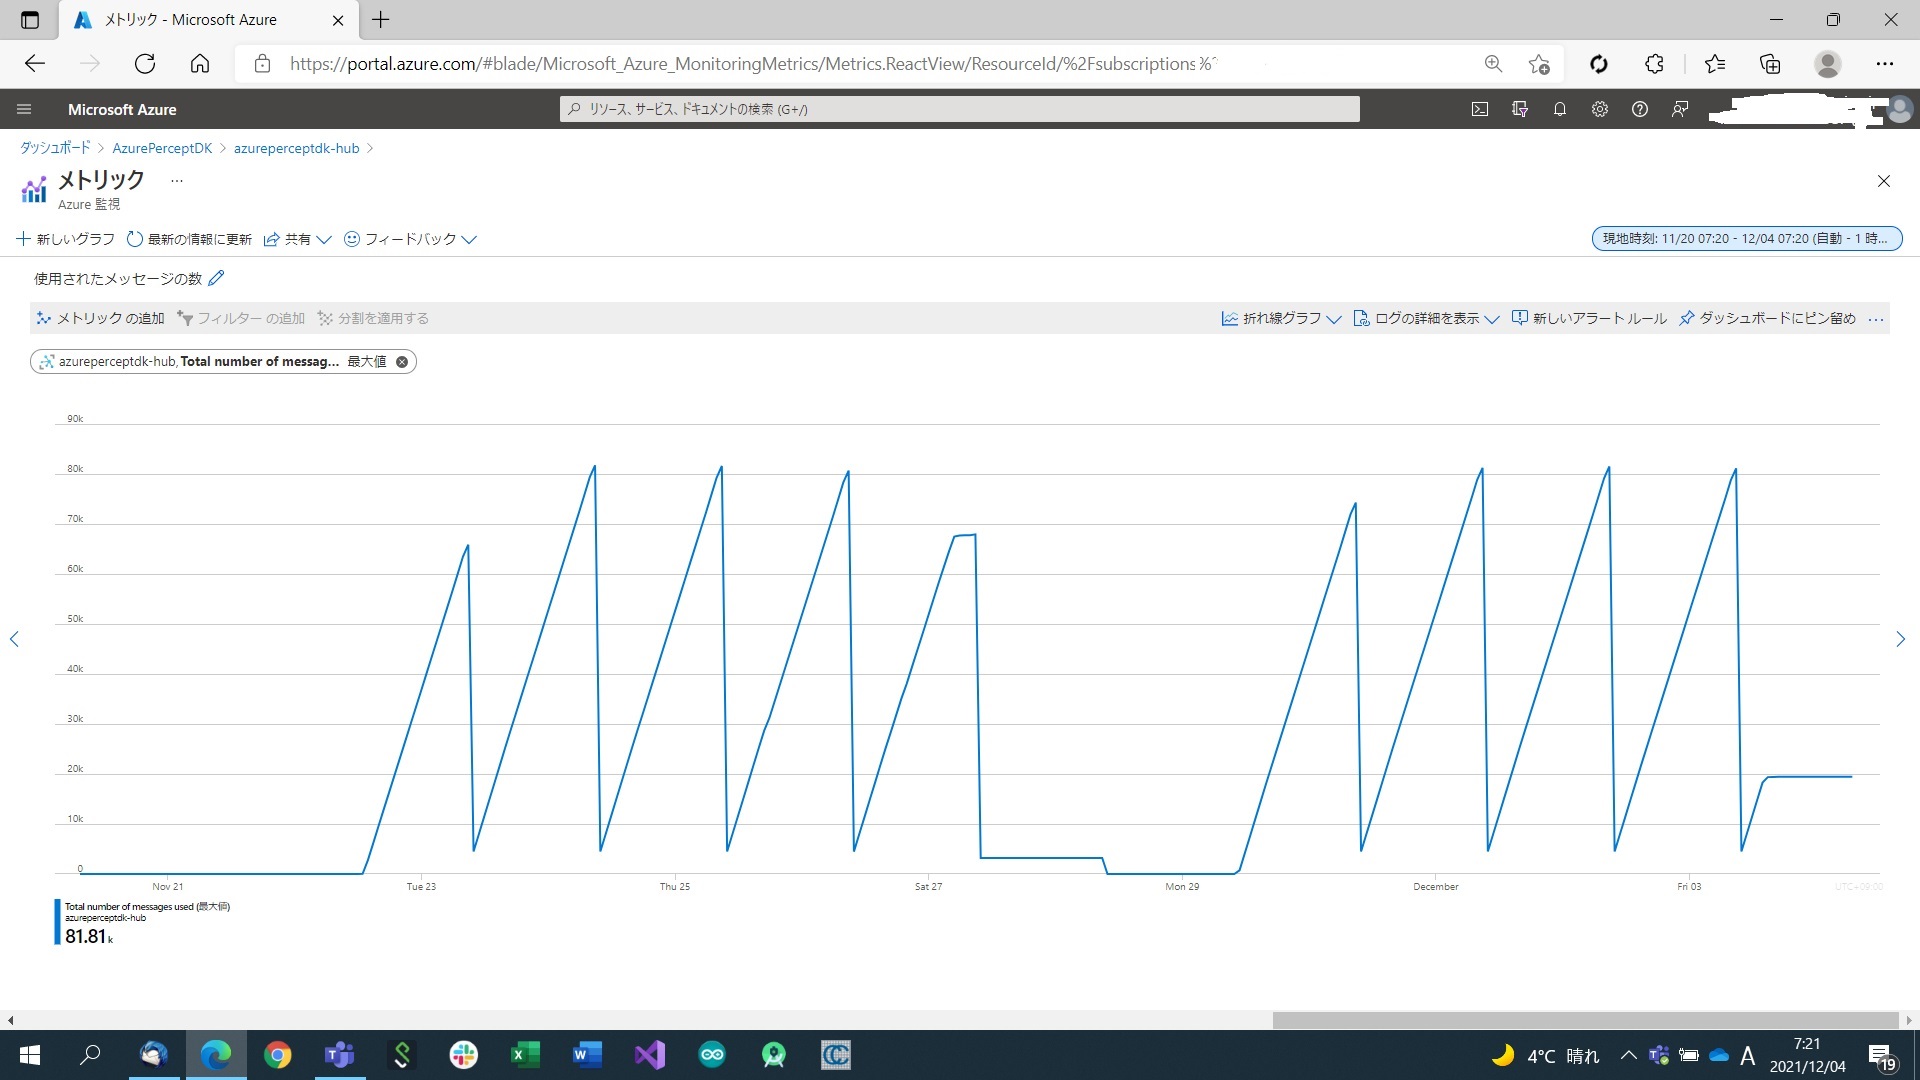
Task: Open the feedback person icon in top bar
Action: [x=1679, y=109]
